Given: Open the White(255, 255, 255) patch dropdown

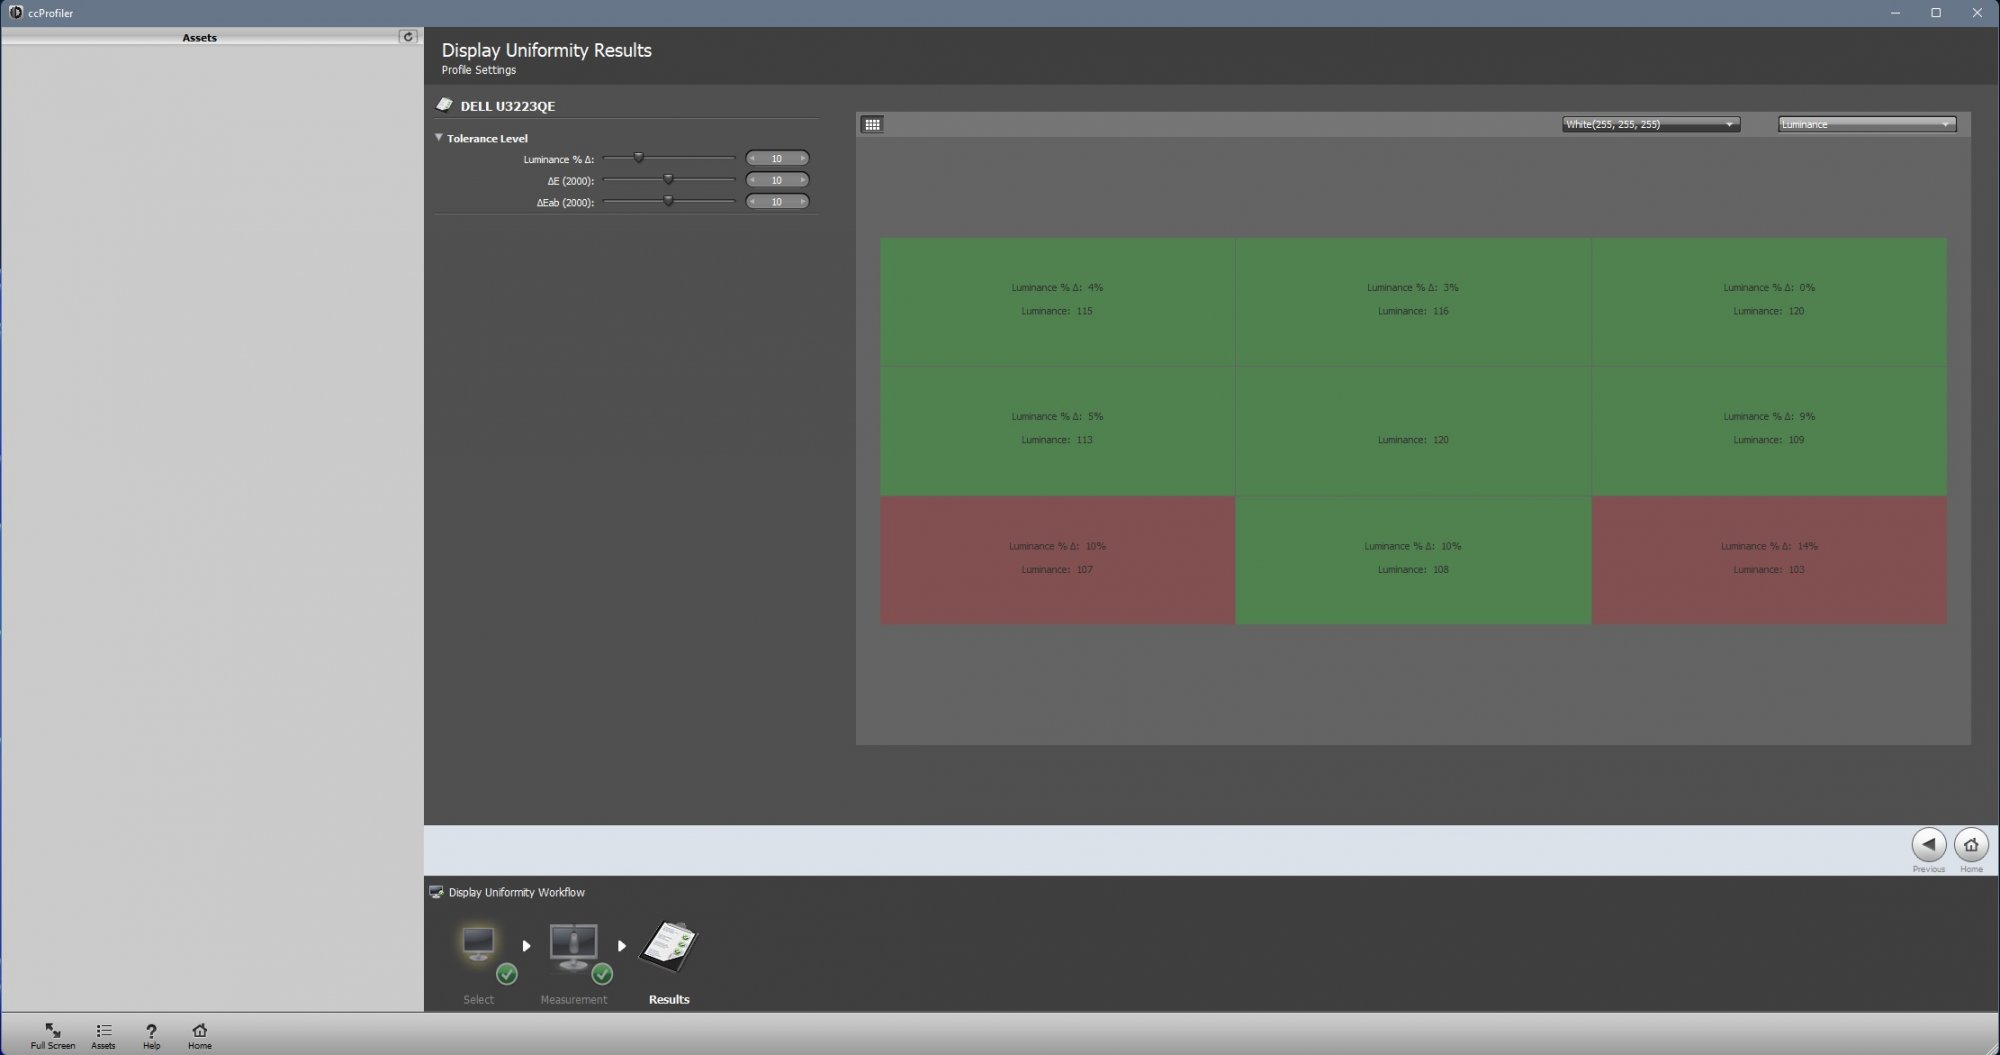Looking at the screenshot, I should tap(1651, 124).
